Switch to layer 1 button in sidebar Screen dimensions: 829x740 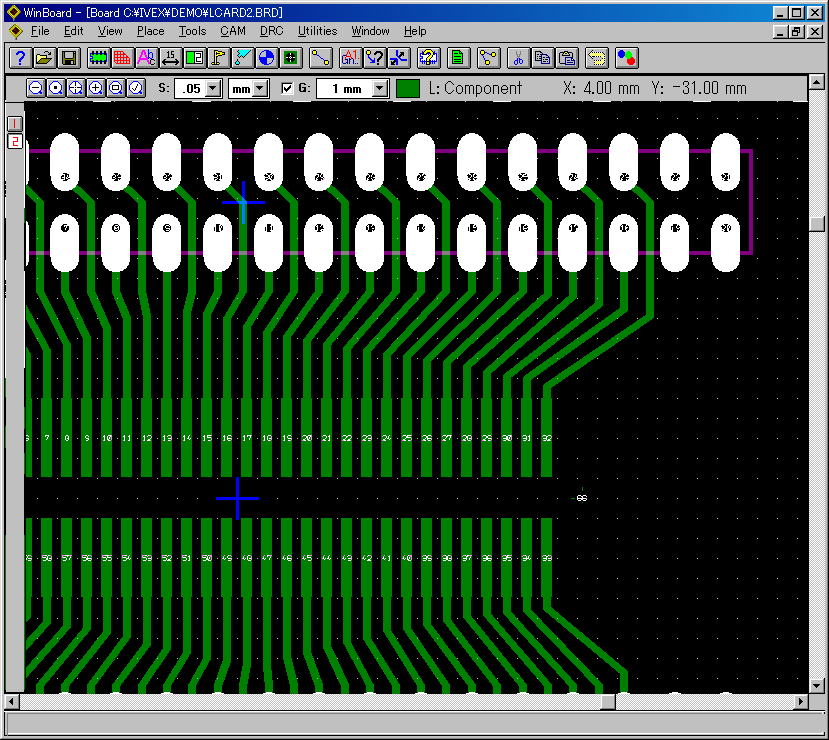pyautogui.click(x=15, y=123)
